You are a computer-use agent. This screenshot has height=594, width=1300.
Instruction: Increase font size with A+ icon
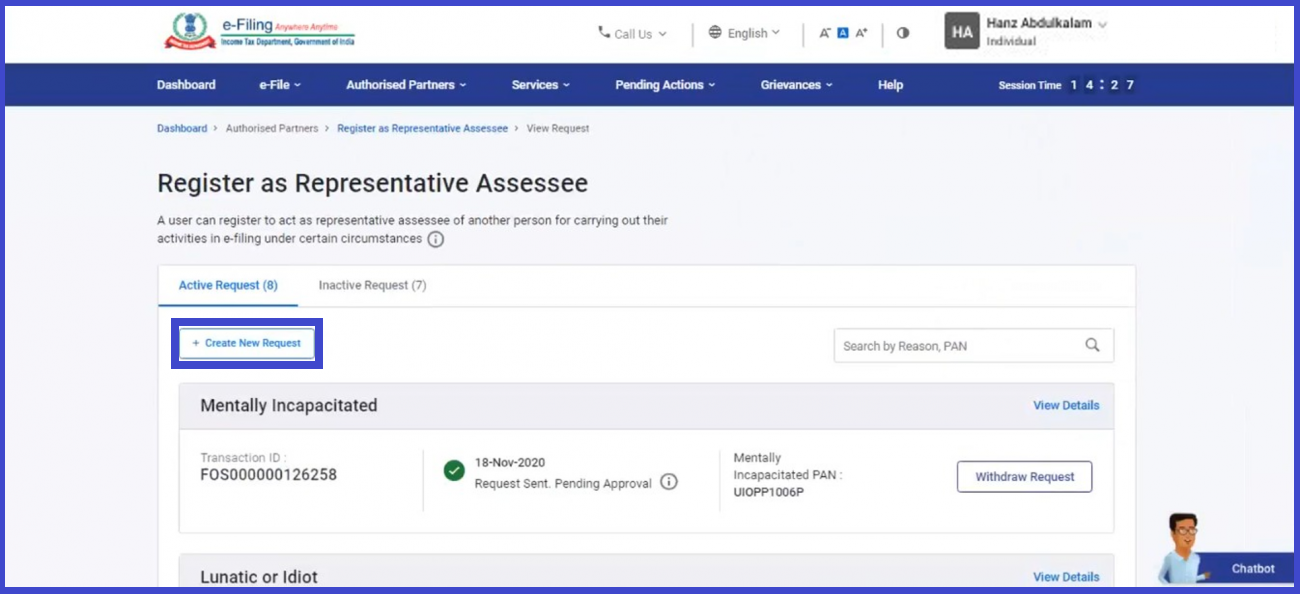tap(861, 33)
